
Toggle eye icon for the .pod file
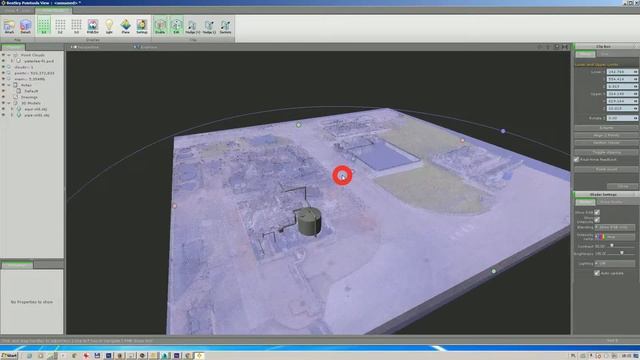pyautogui.click(x=3, y=61)
